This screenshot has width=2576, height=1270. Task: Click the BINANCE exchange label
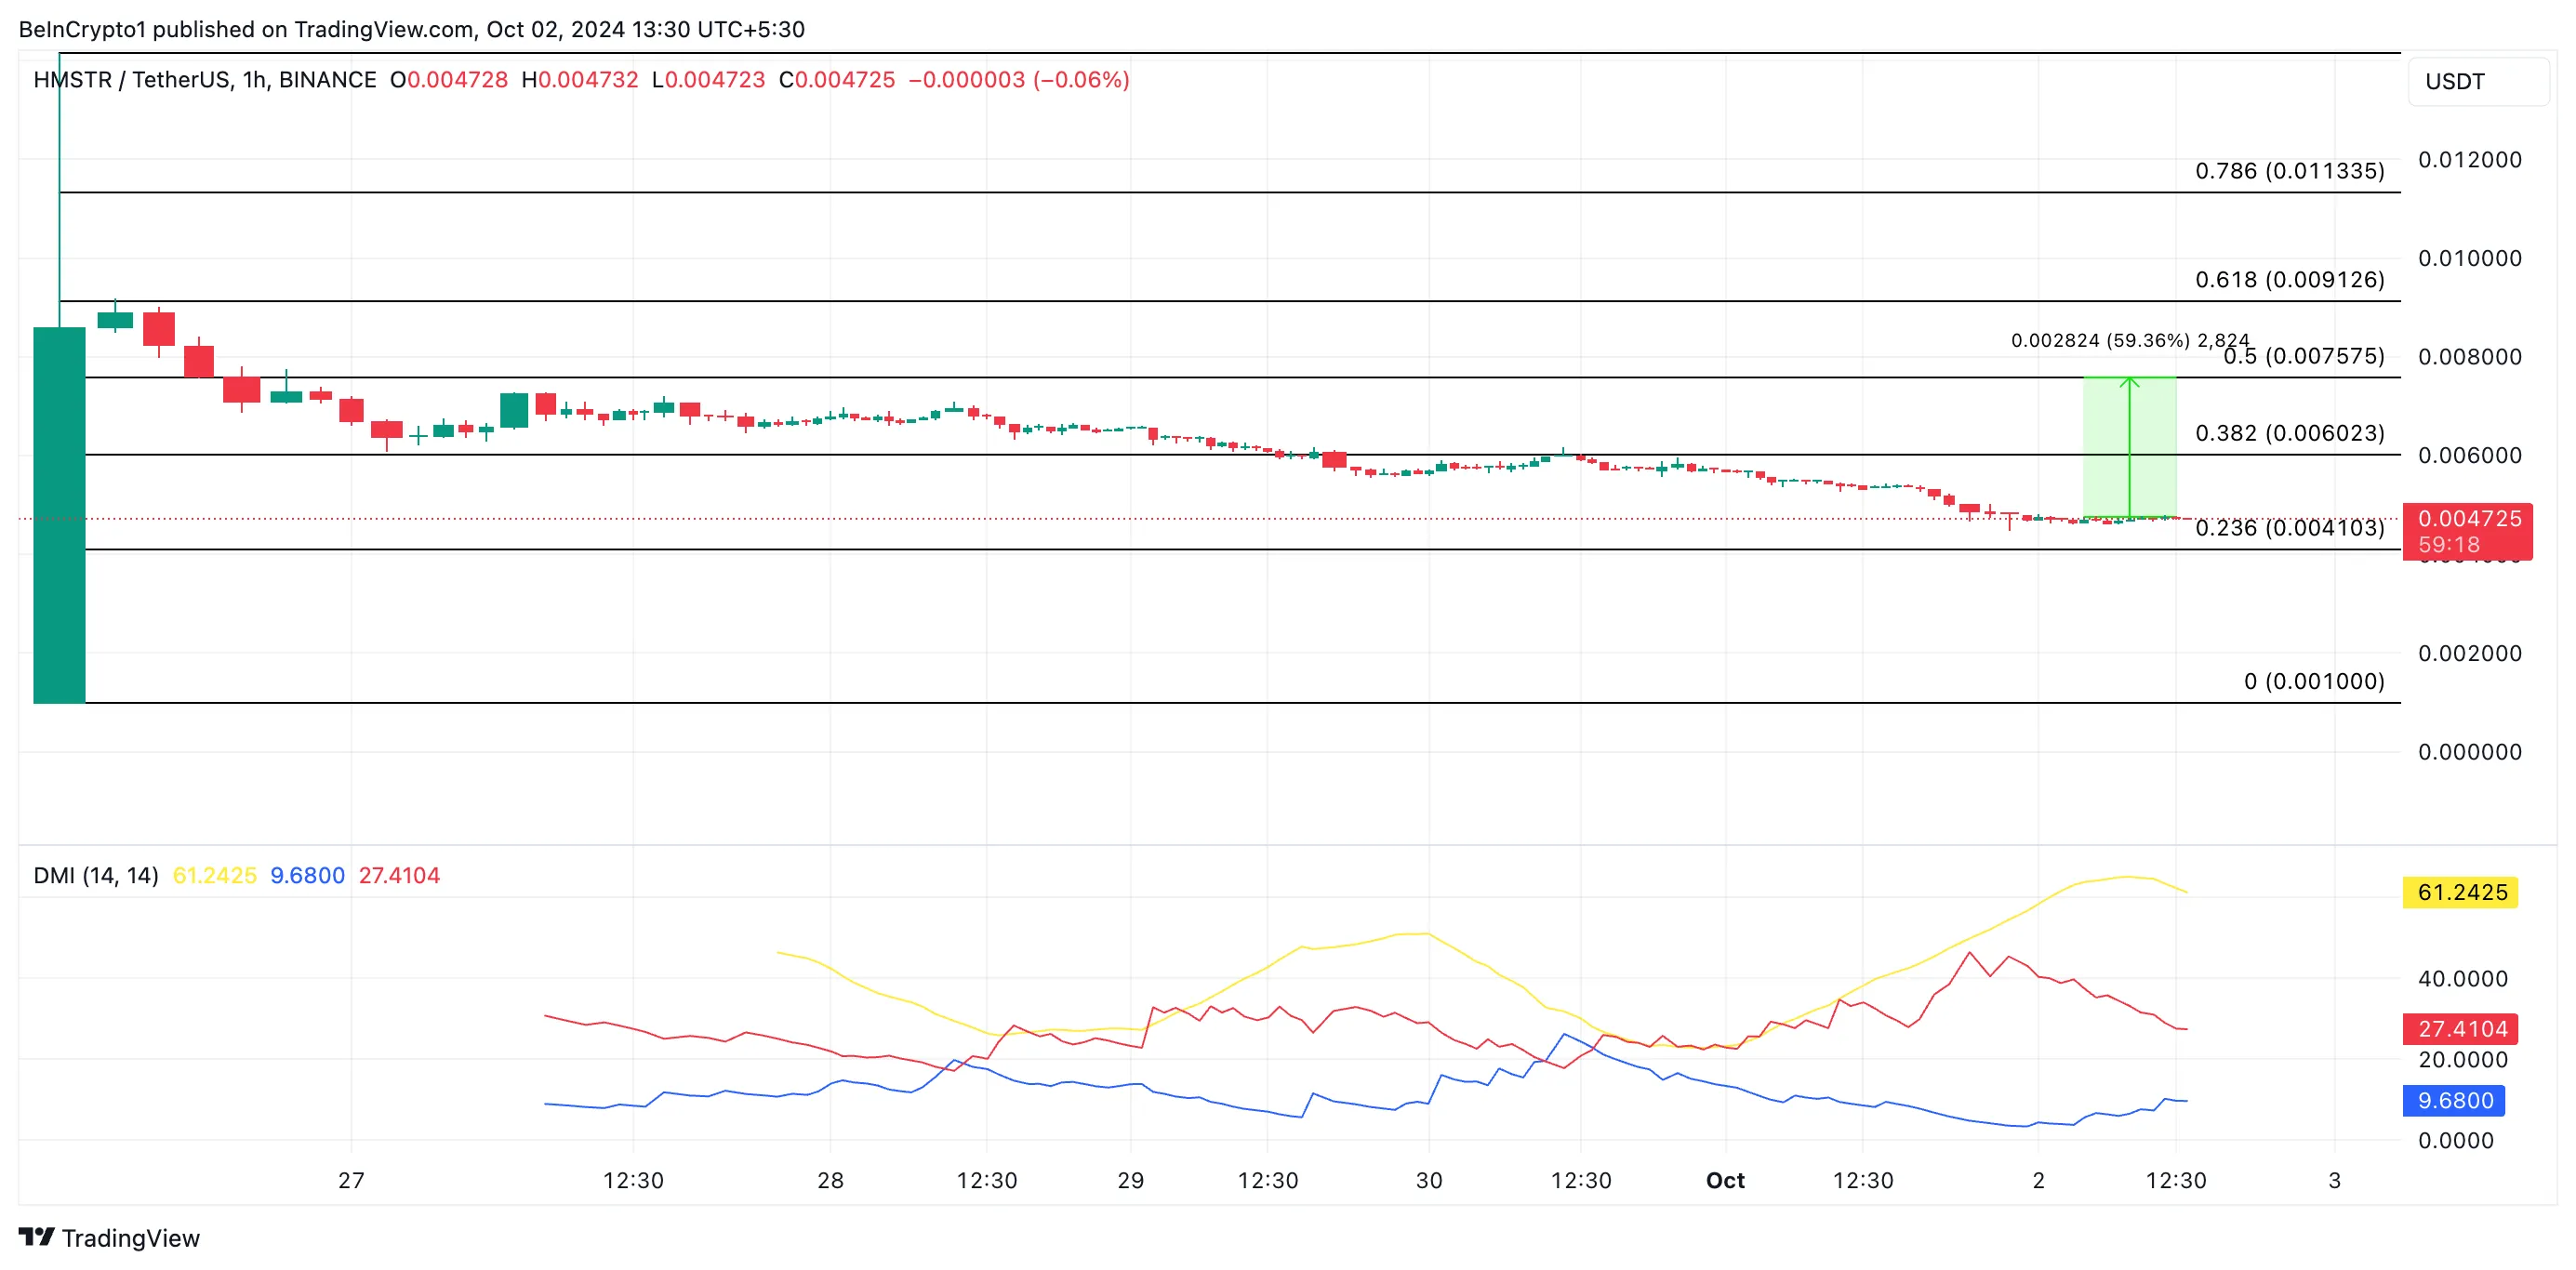[x=329, y=79]
